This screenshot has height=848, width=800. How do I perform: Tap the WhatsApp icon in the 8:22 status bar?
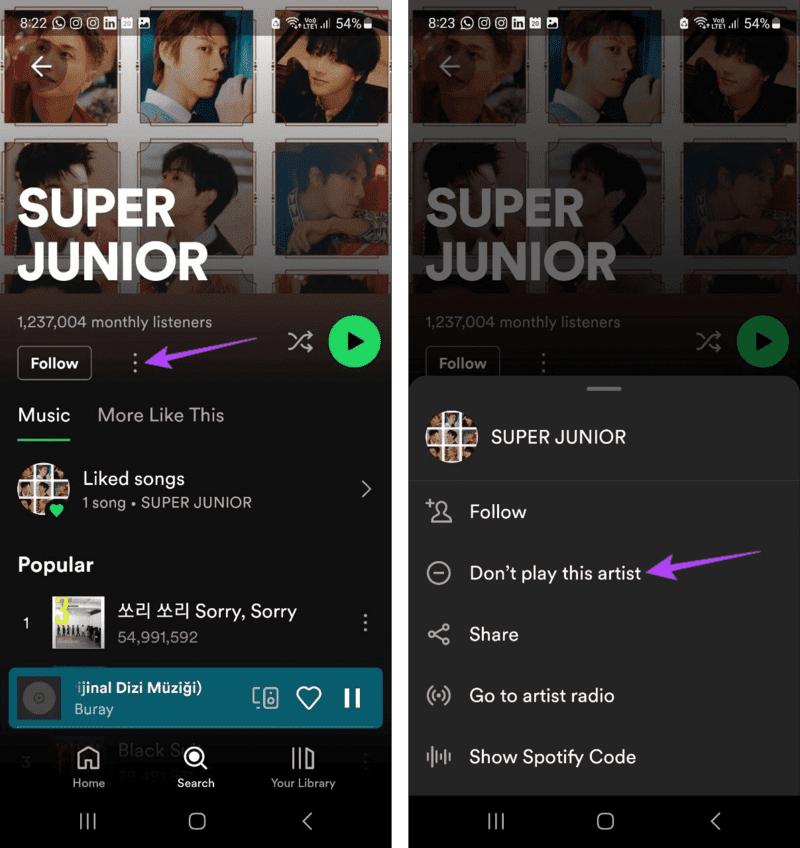[58, 23]
